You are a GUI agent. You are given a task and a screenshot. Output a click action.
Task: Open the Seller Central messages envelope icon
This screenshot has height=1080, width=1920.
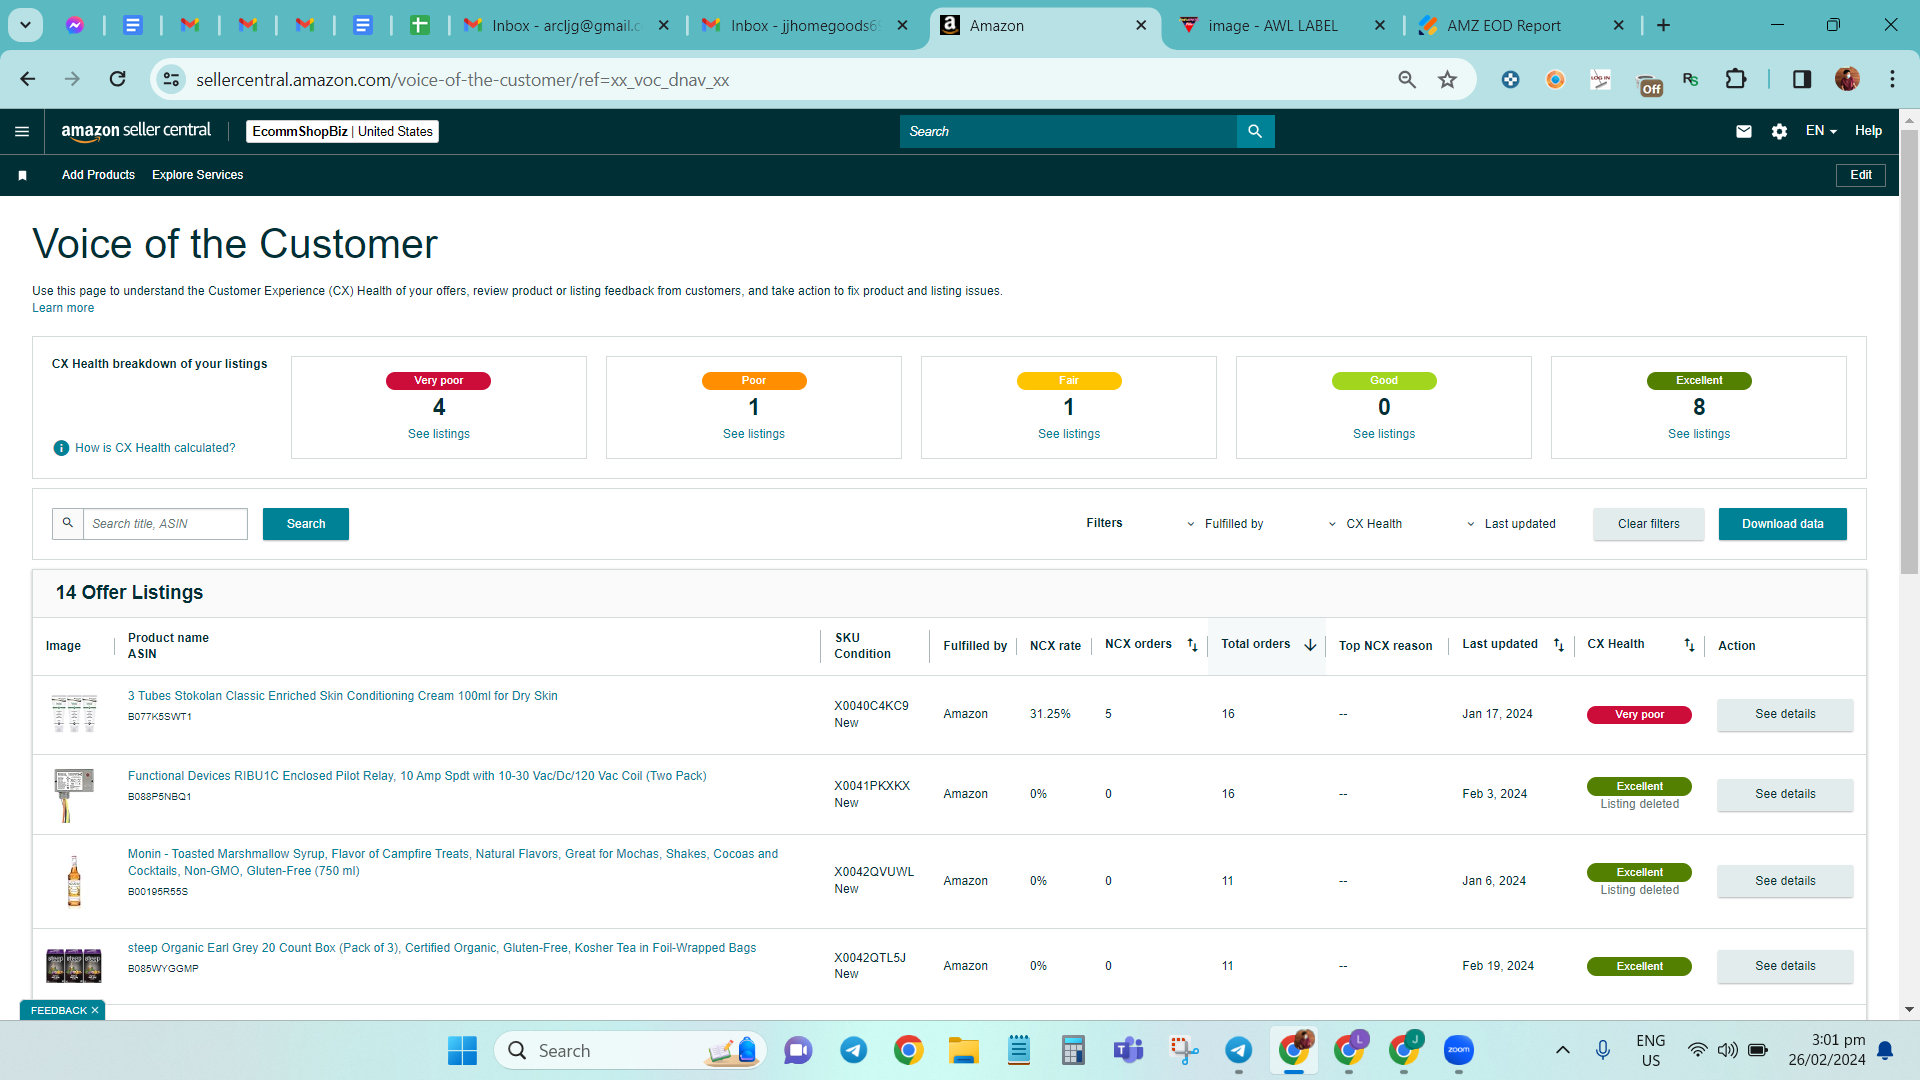(x=1744, y=131)
